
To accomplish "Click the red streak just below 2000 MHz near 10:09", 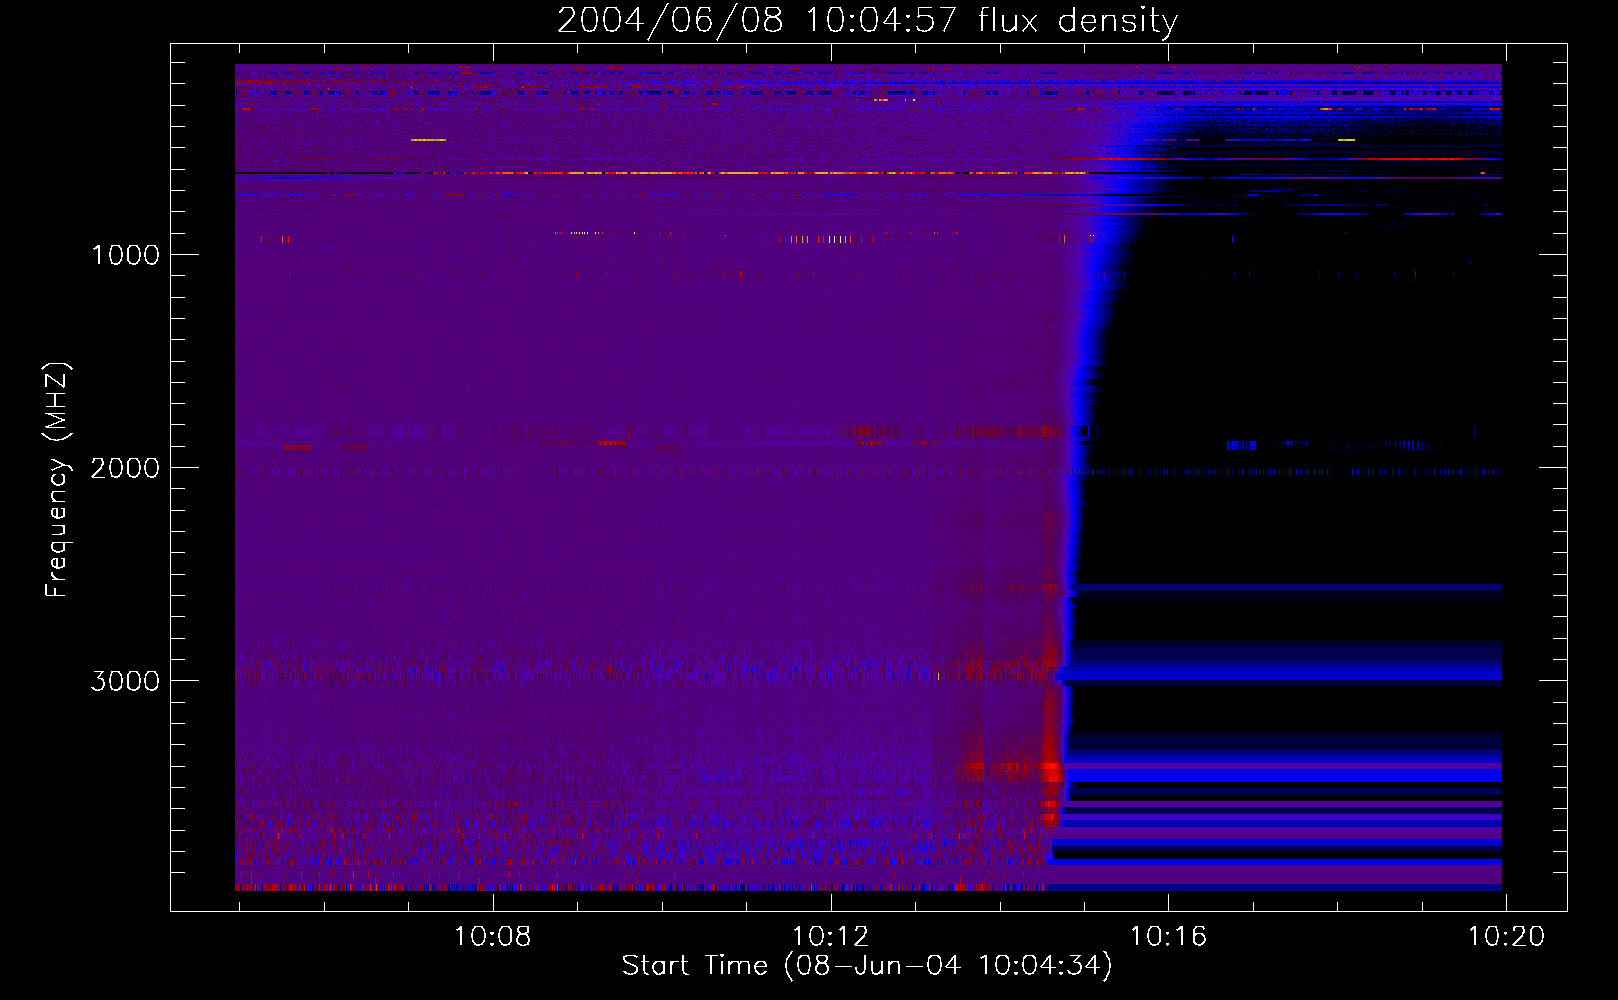I will tap(611, 443).
